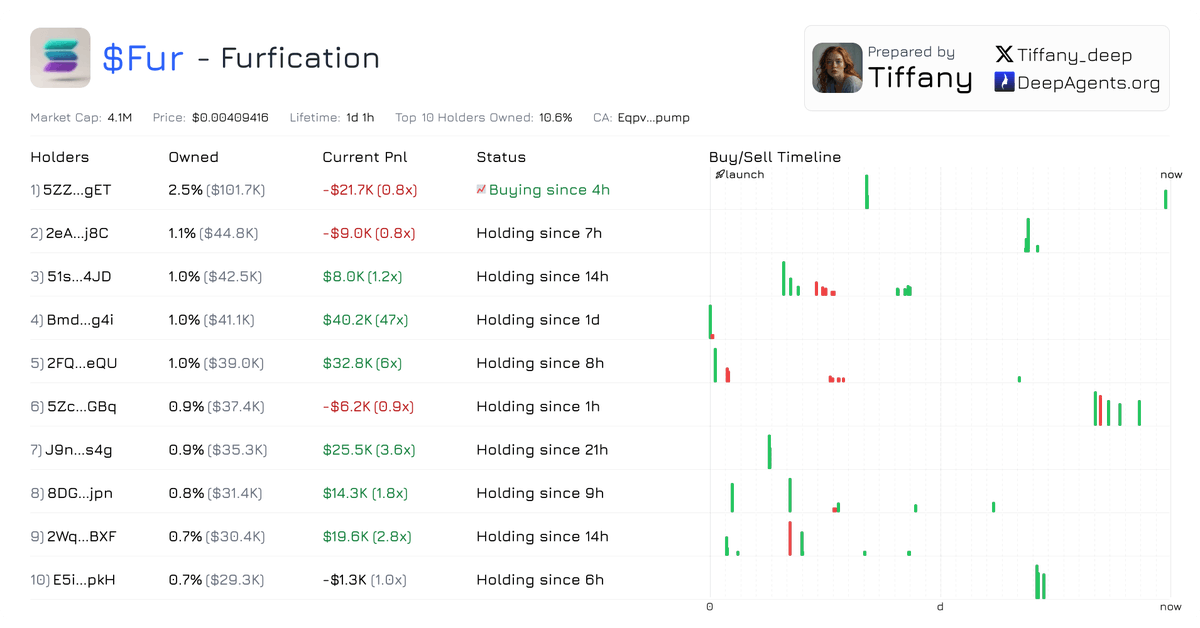
Task: Click the 0.7% ($29.3K) owned value
Action: click(216, 580)
